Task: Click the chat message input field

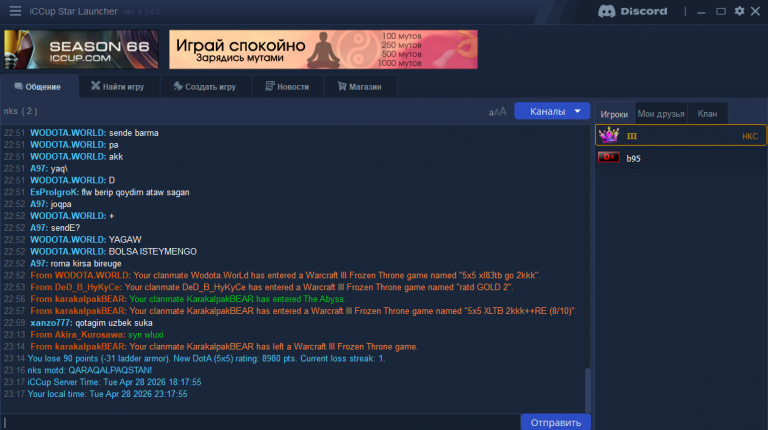Action: coord(260,422)
